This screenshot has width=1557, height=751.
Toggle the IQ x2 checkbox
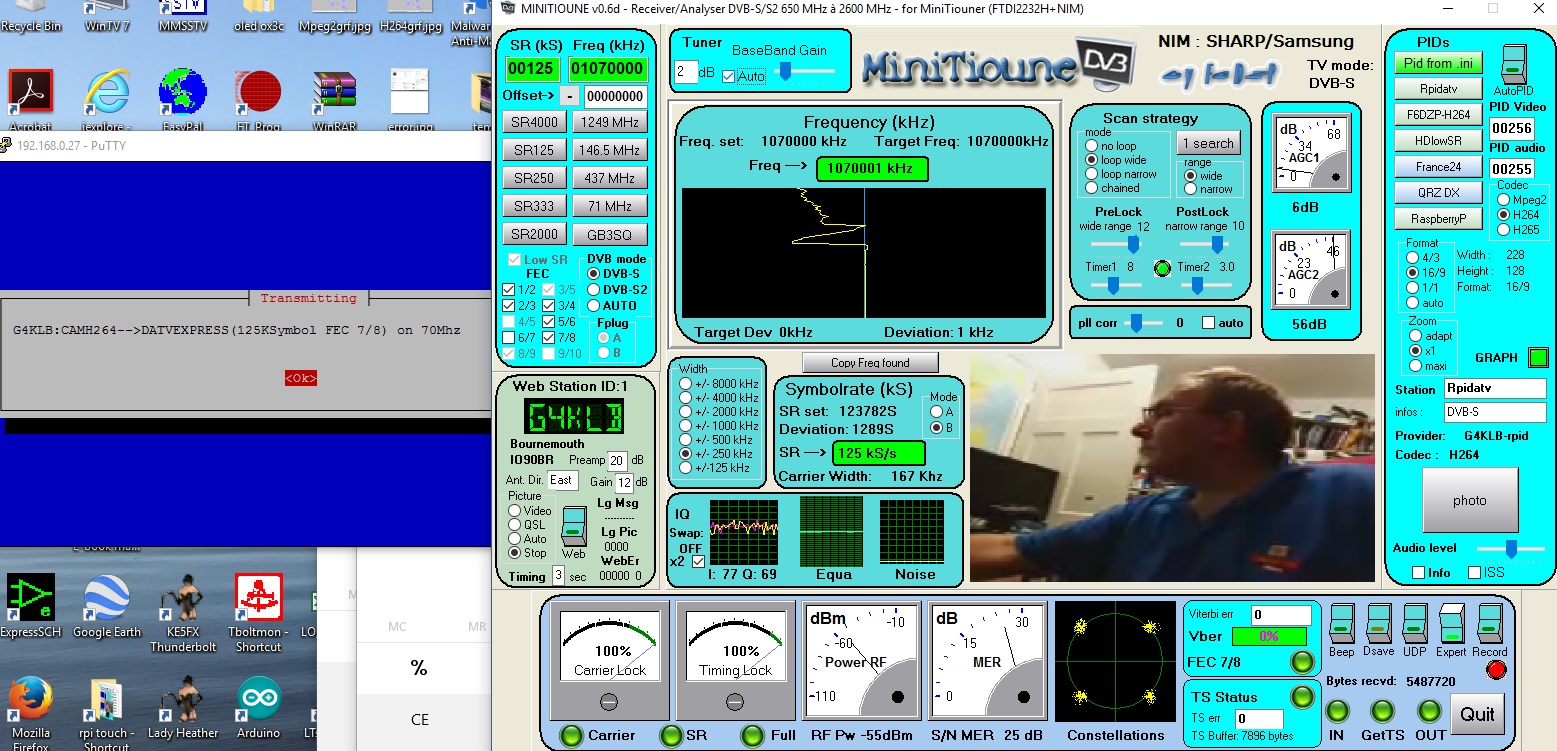(x=698, y=561)
